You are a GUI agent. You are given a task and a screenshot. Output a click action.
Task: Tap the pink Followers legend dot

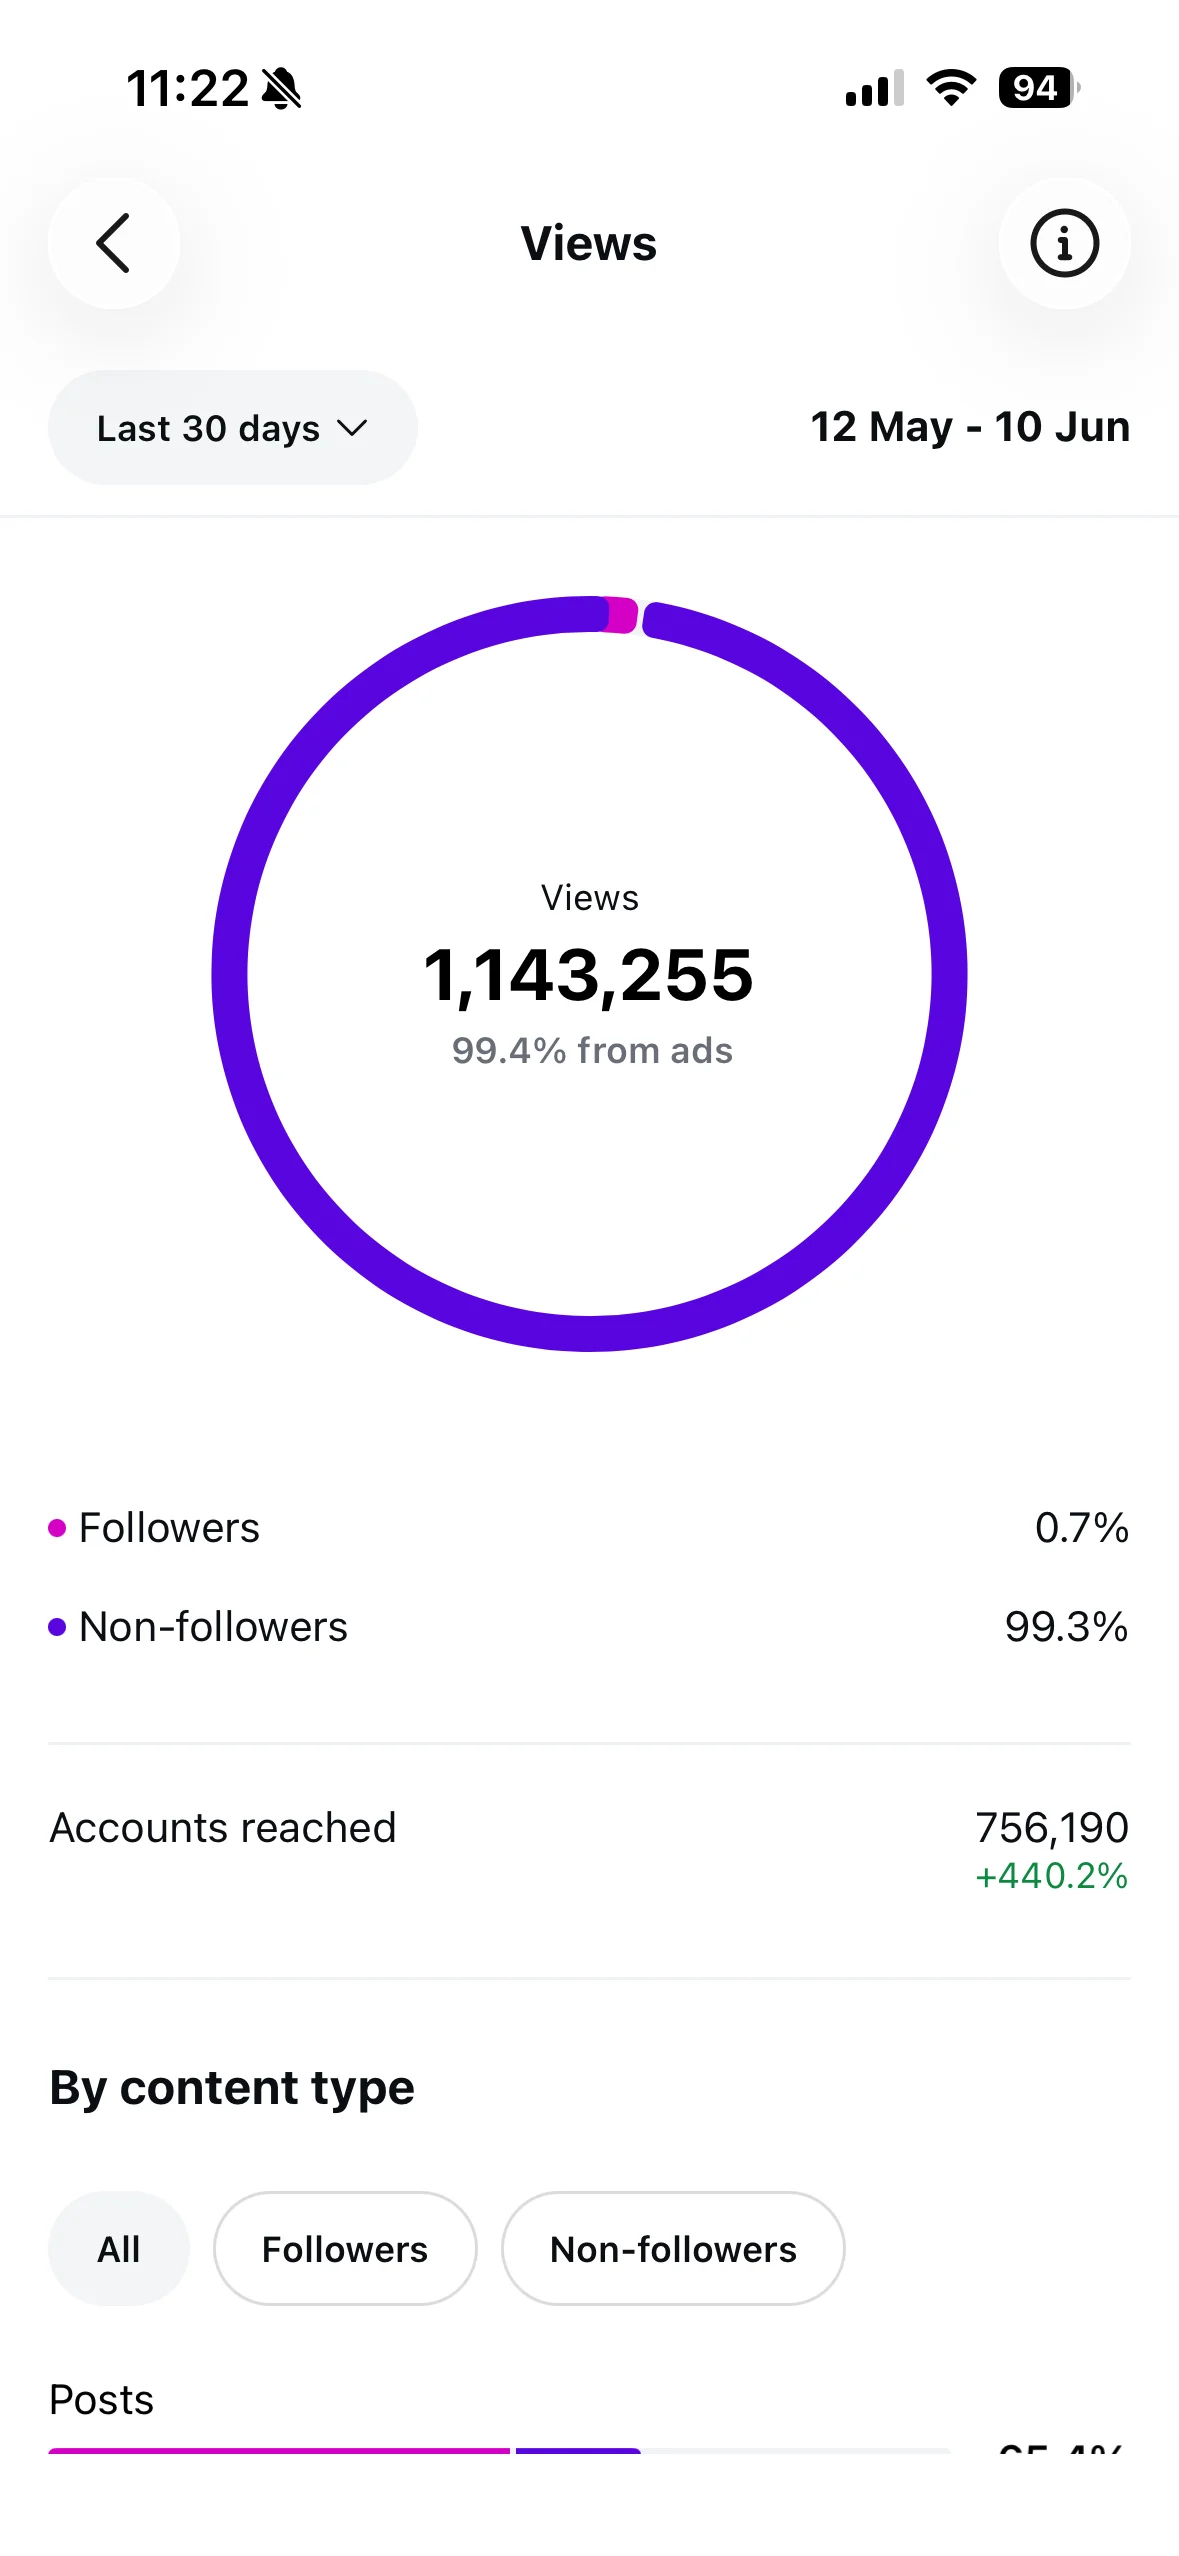pos(57,1528)
